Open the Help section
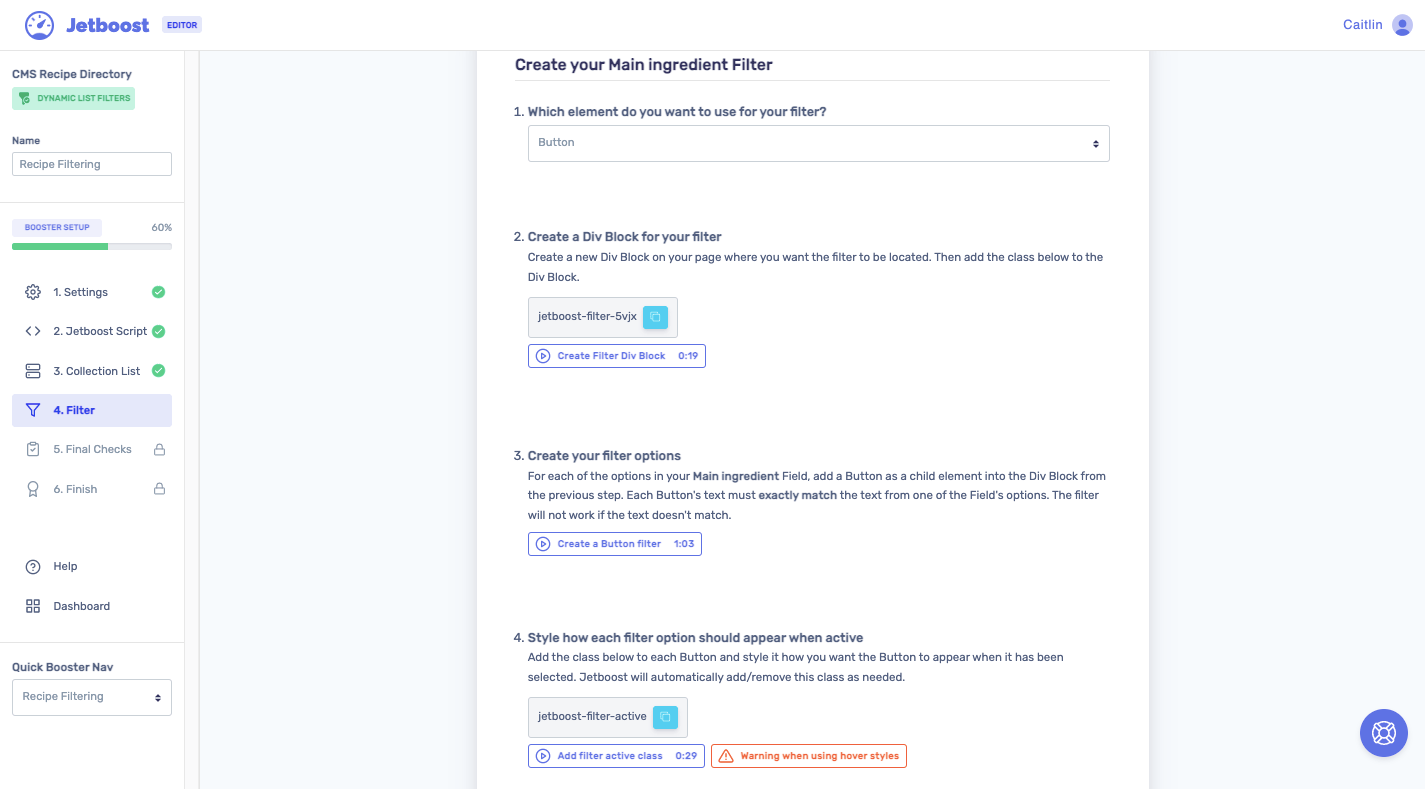 64,566
